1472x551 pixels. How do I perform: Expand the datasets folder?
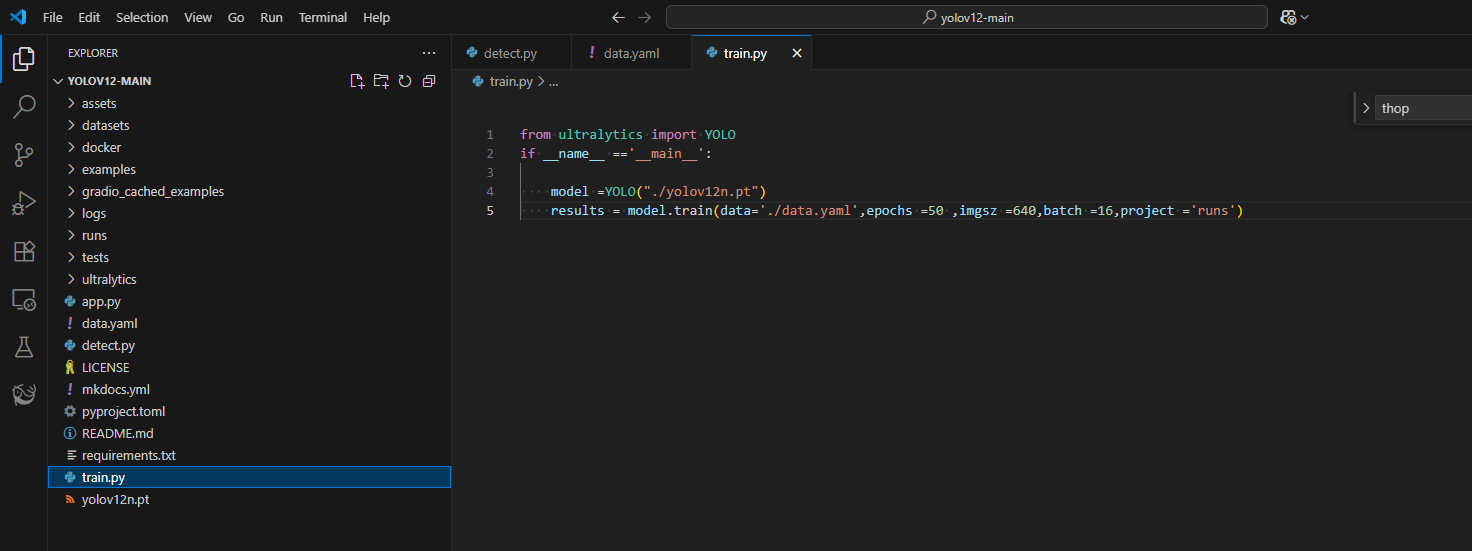(249, 125)
